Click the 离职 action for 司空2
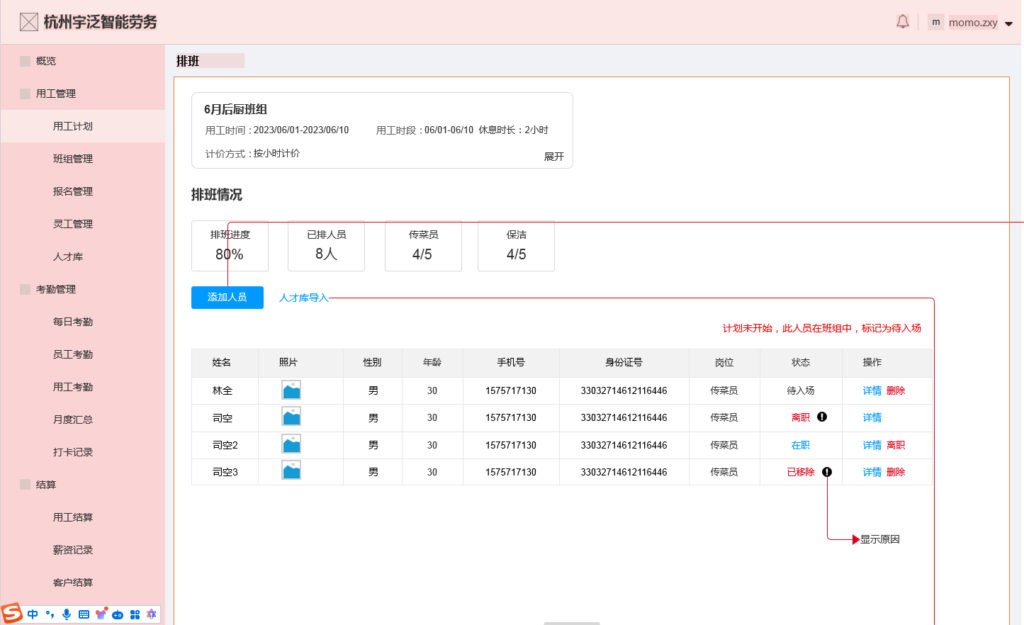This screenshot has width=1024, height=625. (895, 445)
